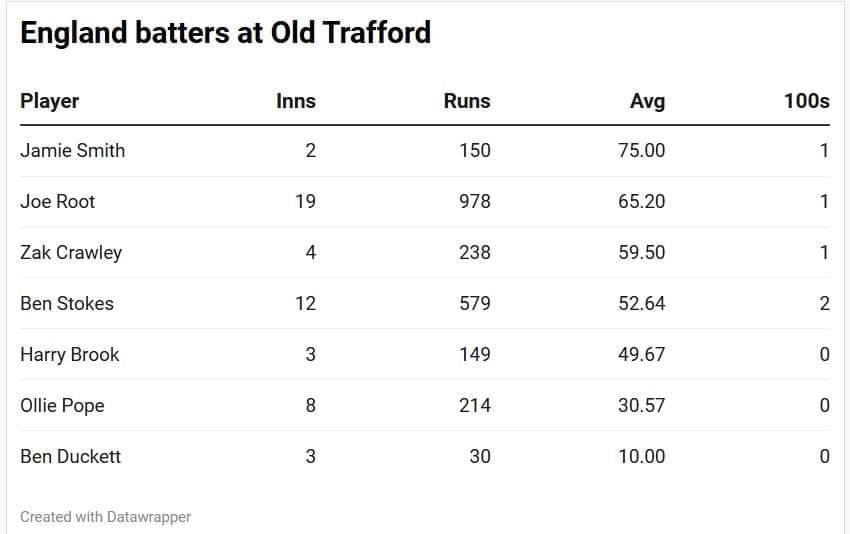Select the Runs column header

click(467, 101)
